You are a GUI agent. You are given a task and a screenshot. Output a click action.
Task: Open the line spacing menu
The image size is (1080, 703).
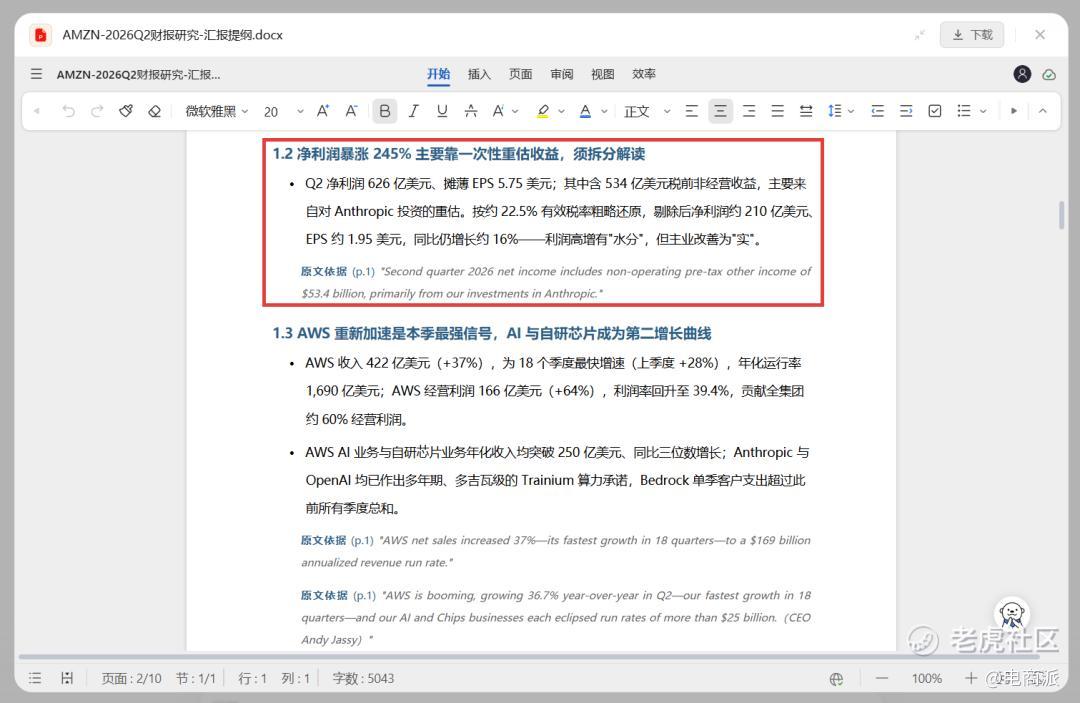pos(834,111)
